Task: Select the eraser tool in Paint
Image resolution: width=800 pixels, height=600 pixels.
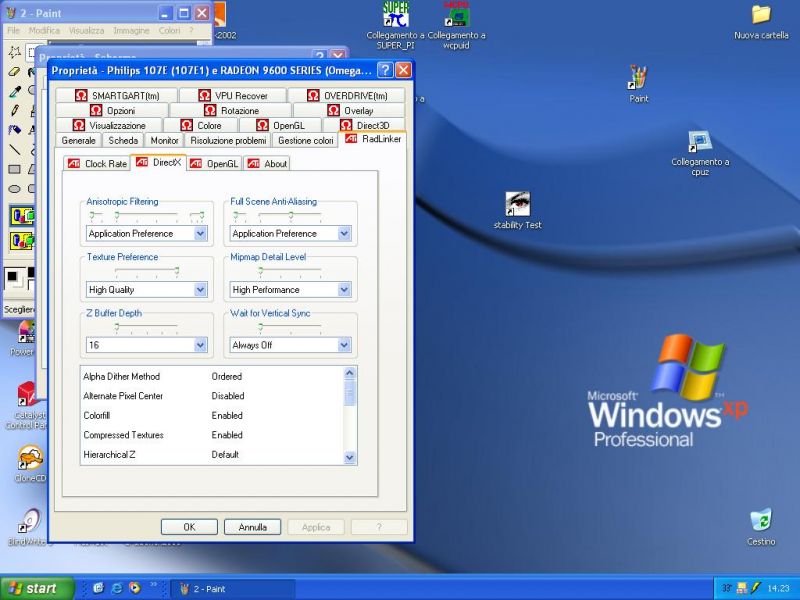Action: coord(14,72)
